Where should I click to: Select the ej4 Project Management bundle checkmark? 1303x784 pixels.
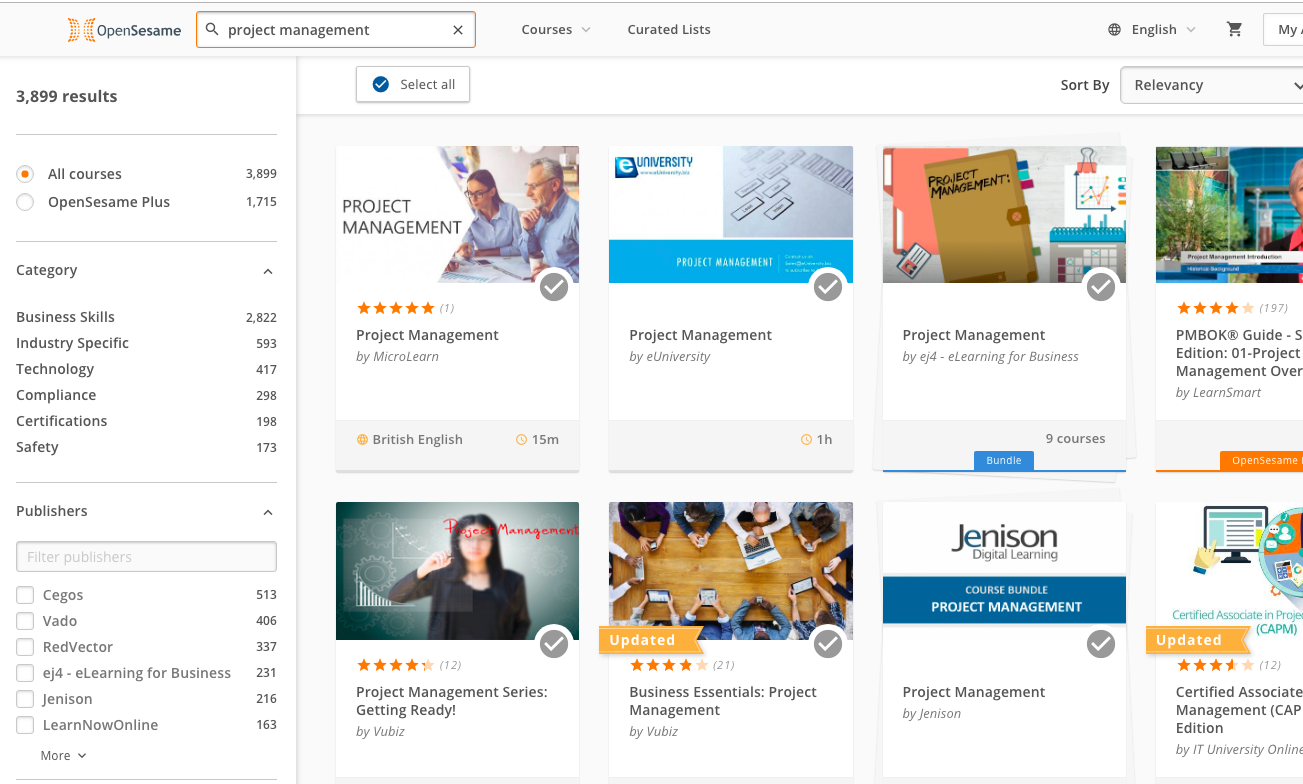pyautogui.click(x=1101, y=288)
